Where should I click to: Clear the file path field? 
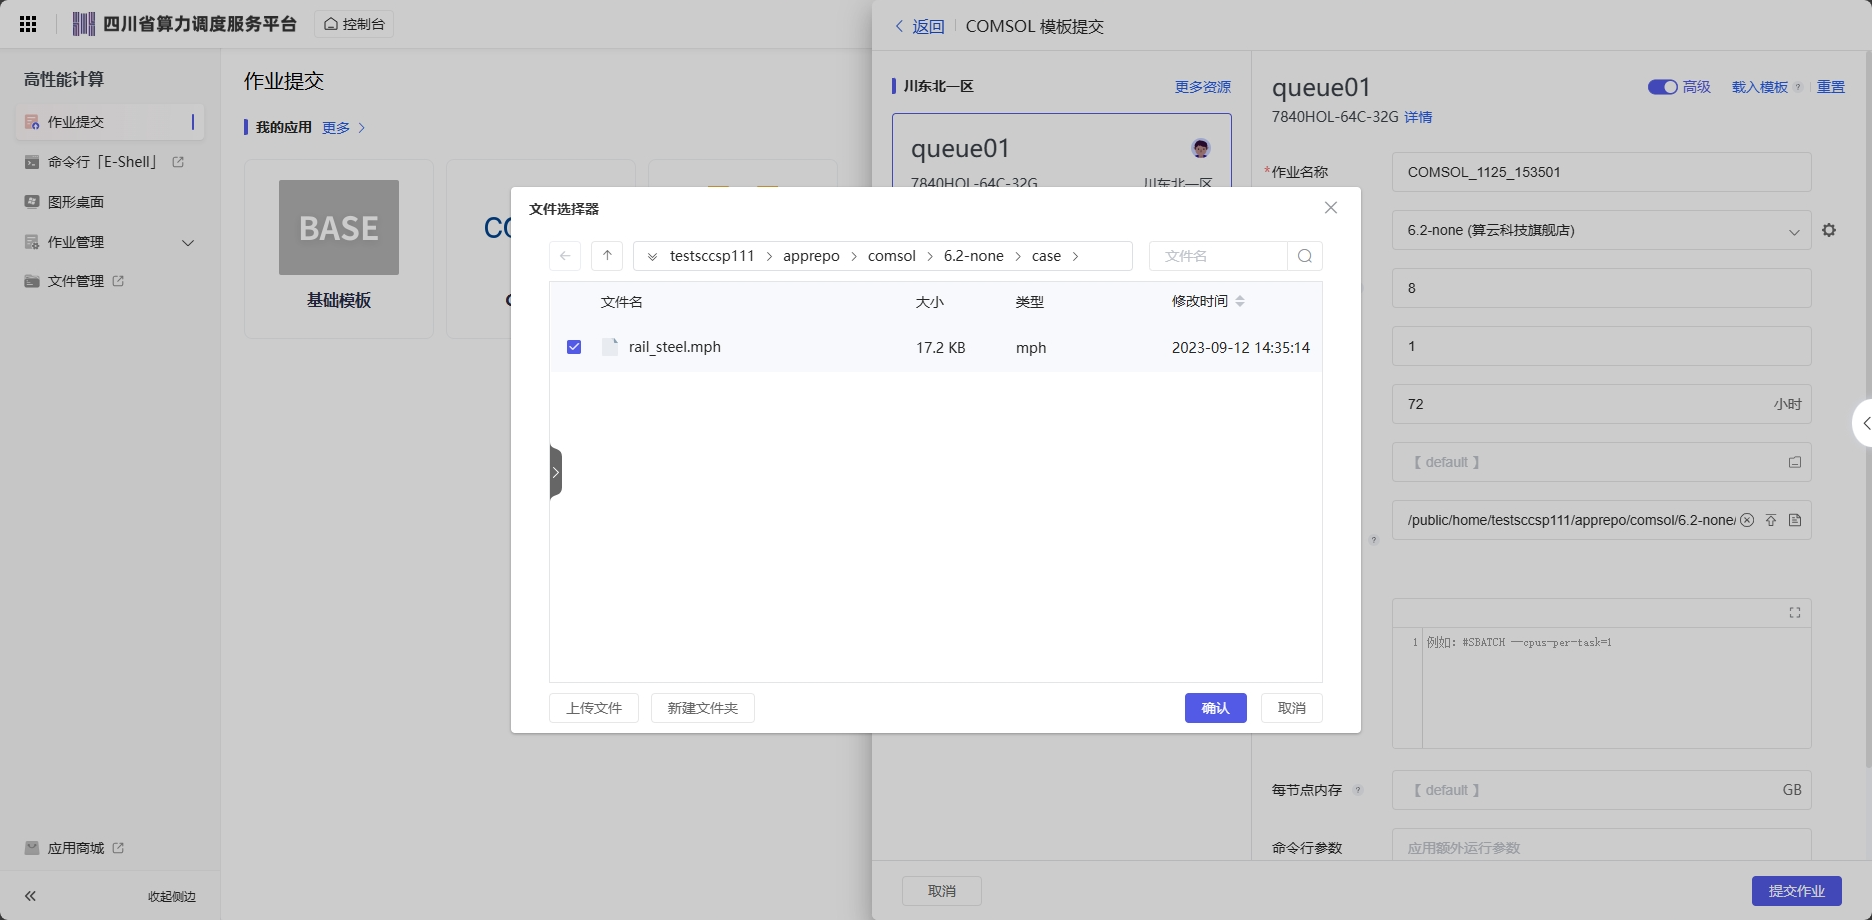coord(1747,520)
